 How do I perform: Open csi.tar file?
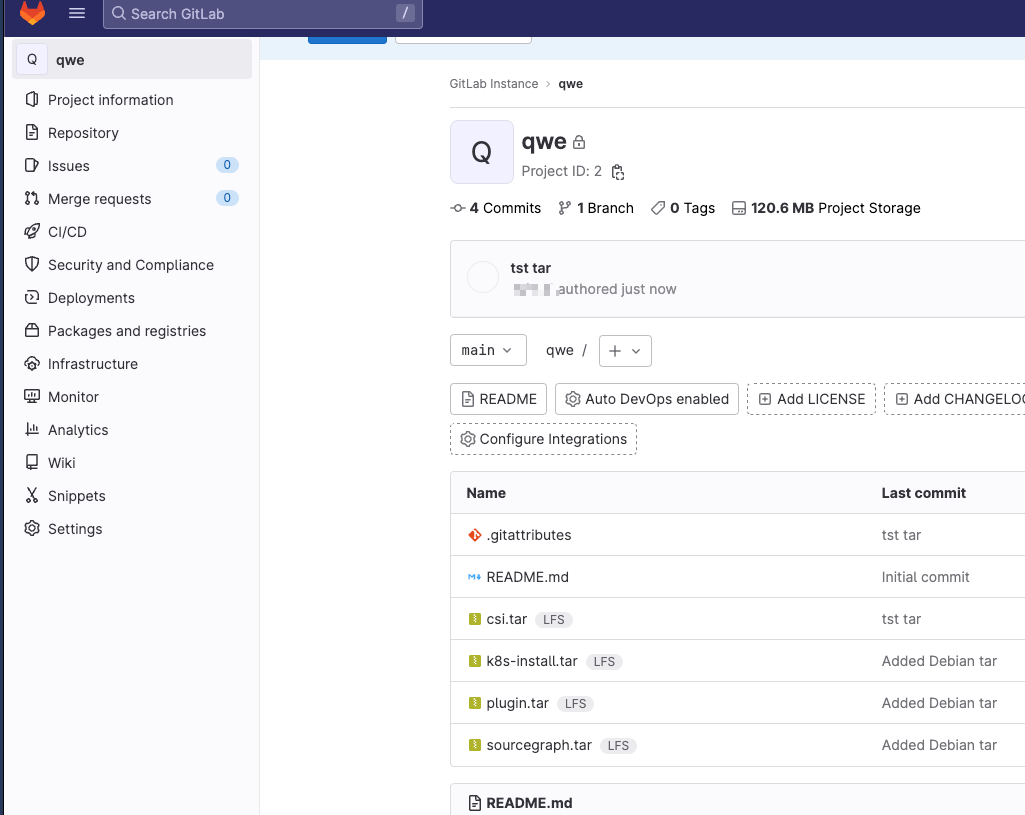(507, 619)
